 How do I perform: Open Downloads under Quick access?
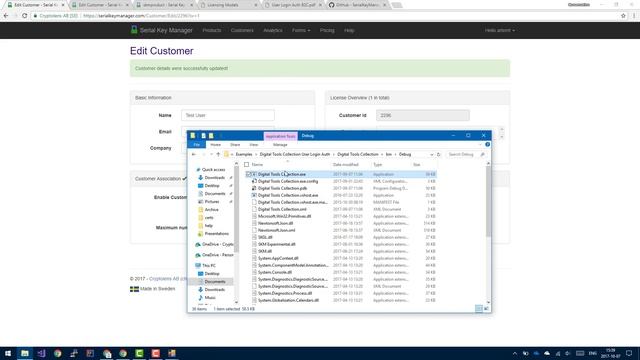(x=214, y=178)
